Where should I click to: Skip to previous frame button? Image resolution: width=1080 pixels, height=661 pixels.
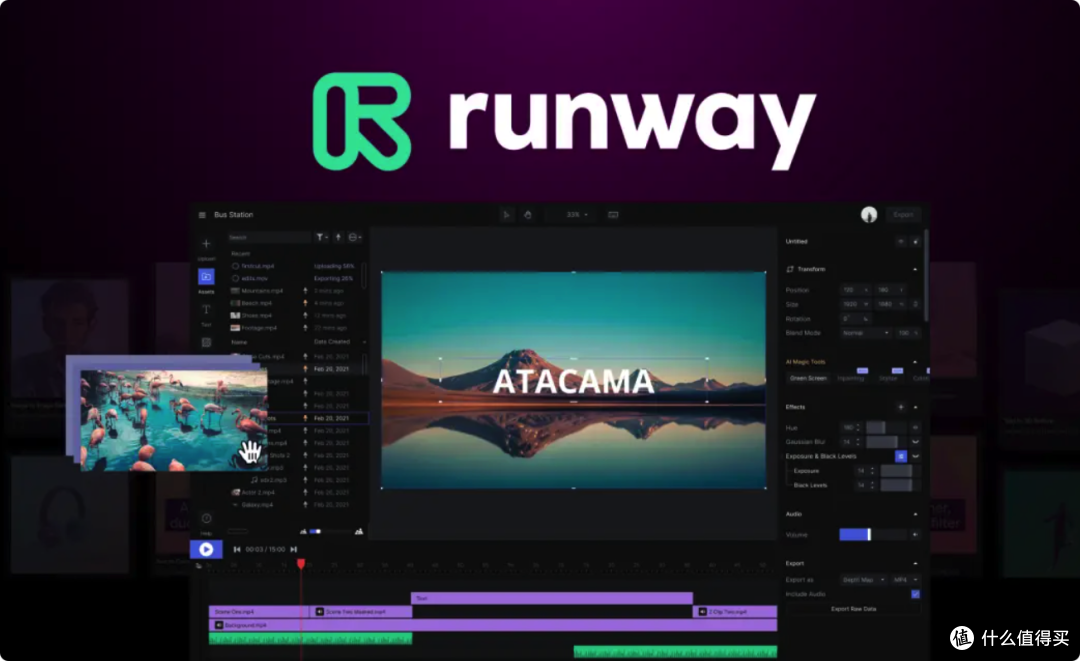pos(237,549)
